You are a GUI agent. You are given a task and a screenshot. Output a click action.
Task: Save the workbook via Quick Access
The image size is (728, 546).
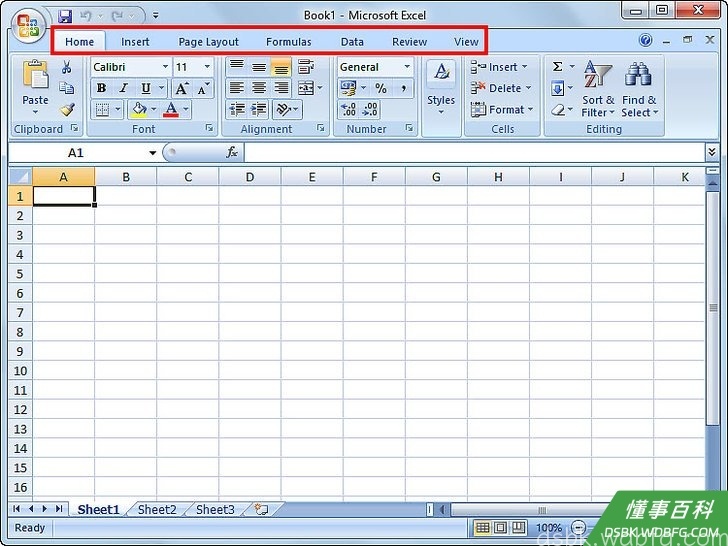[65, 16]
